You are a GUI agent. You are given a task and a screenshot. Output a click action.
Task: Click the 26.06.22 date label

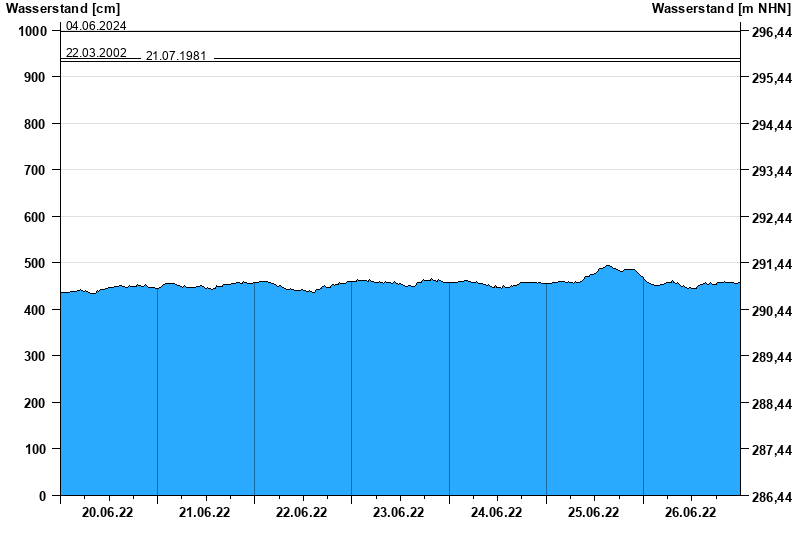(x=690, y=513)
